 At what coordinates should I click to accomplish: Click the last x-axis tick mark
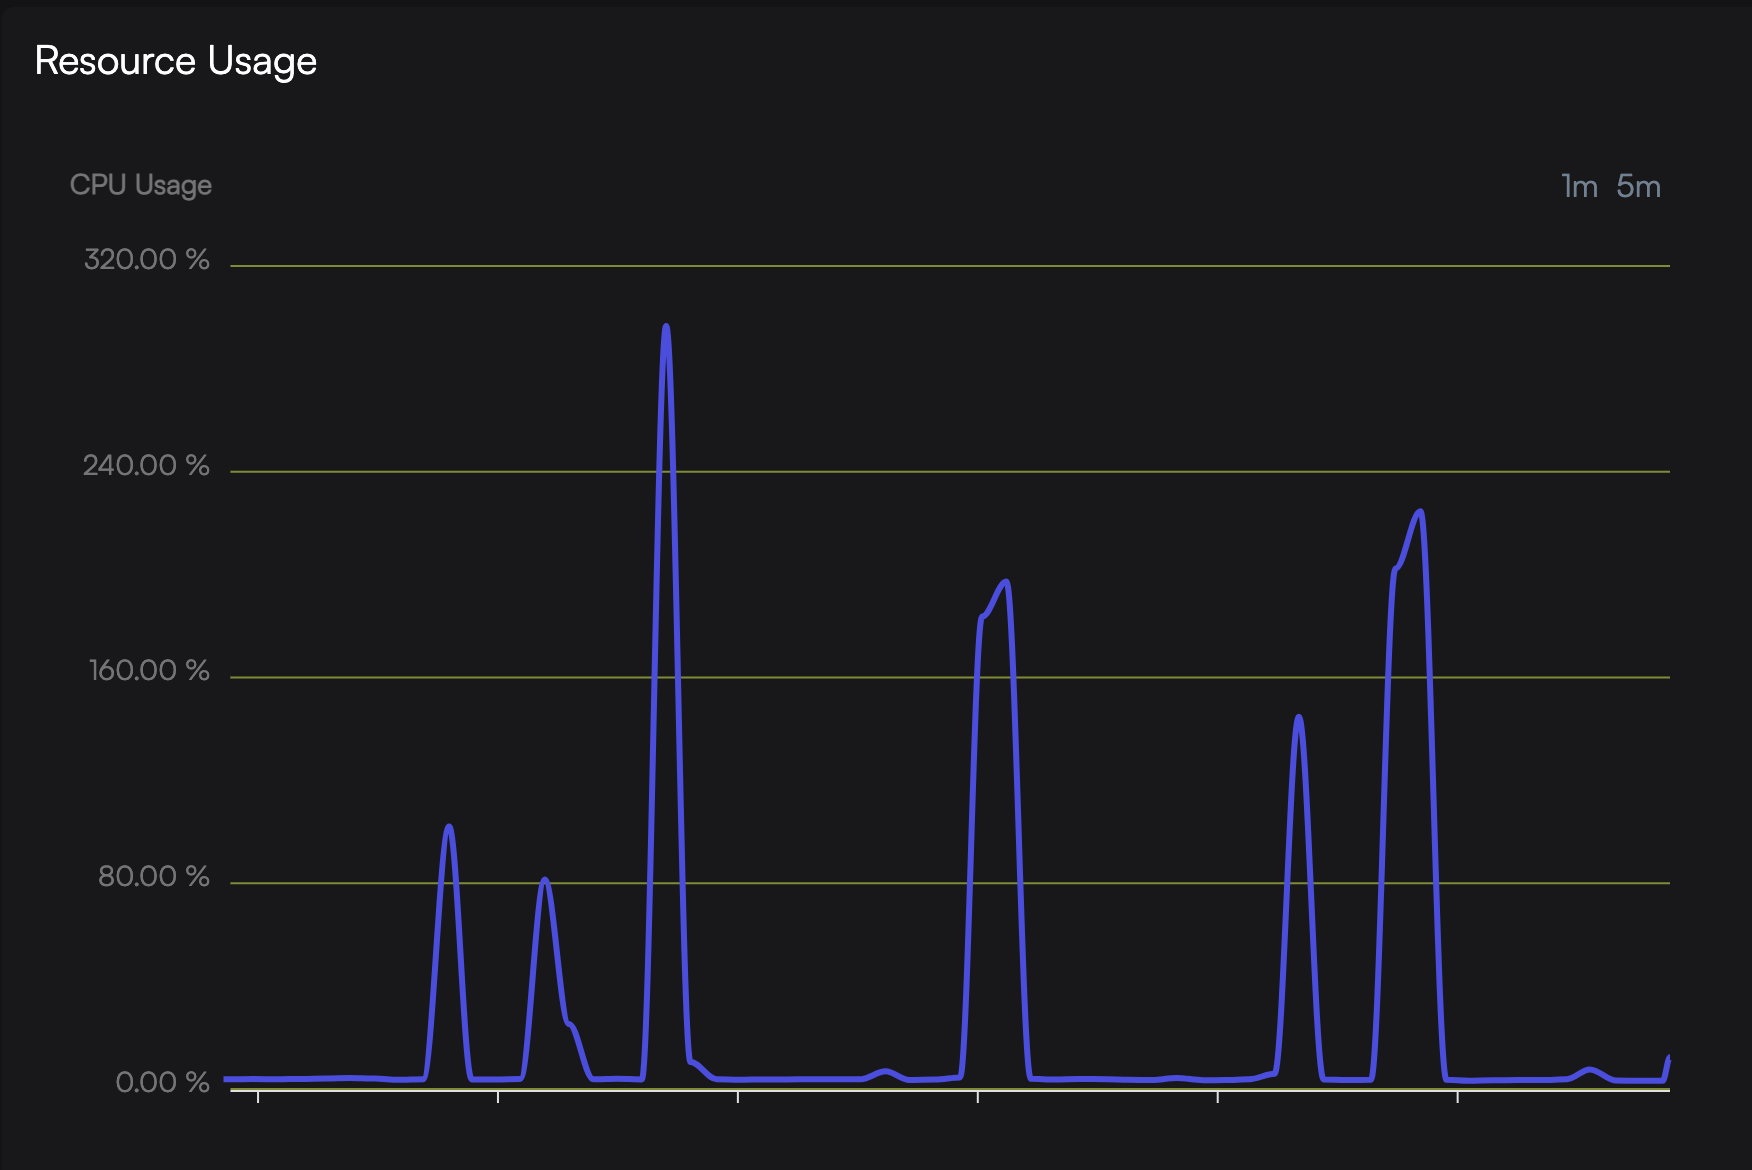1458,1097
